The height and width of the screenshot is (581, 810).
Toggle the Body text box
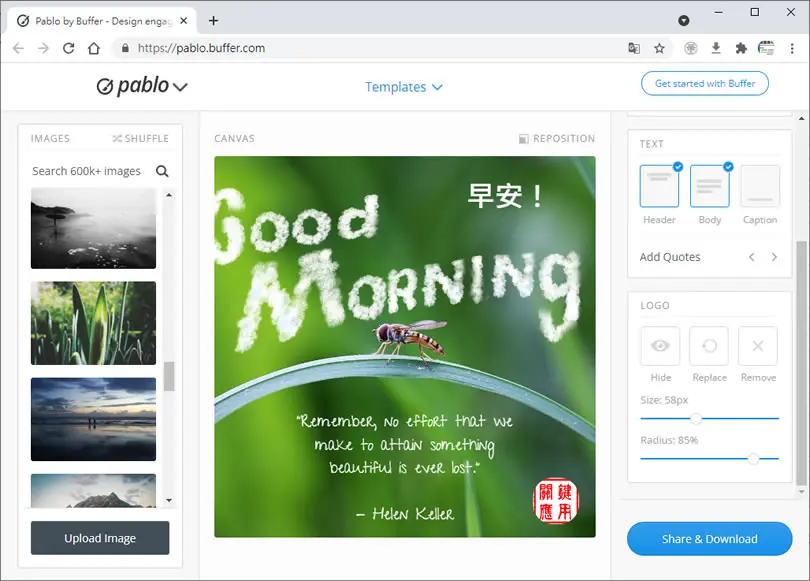point(709,186)
